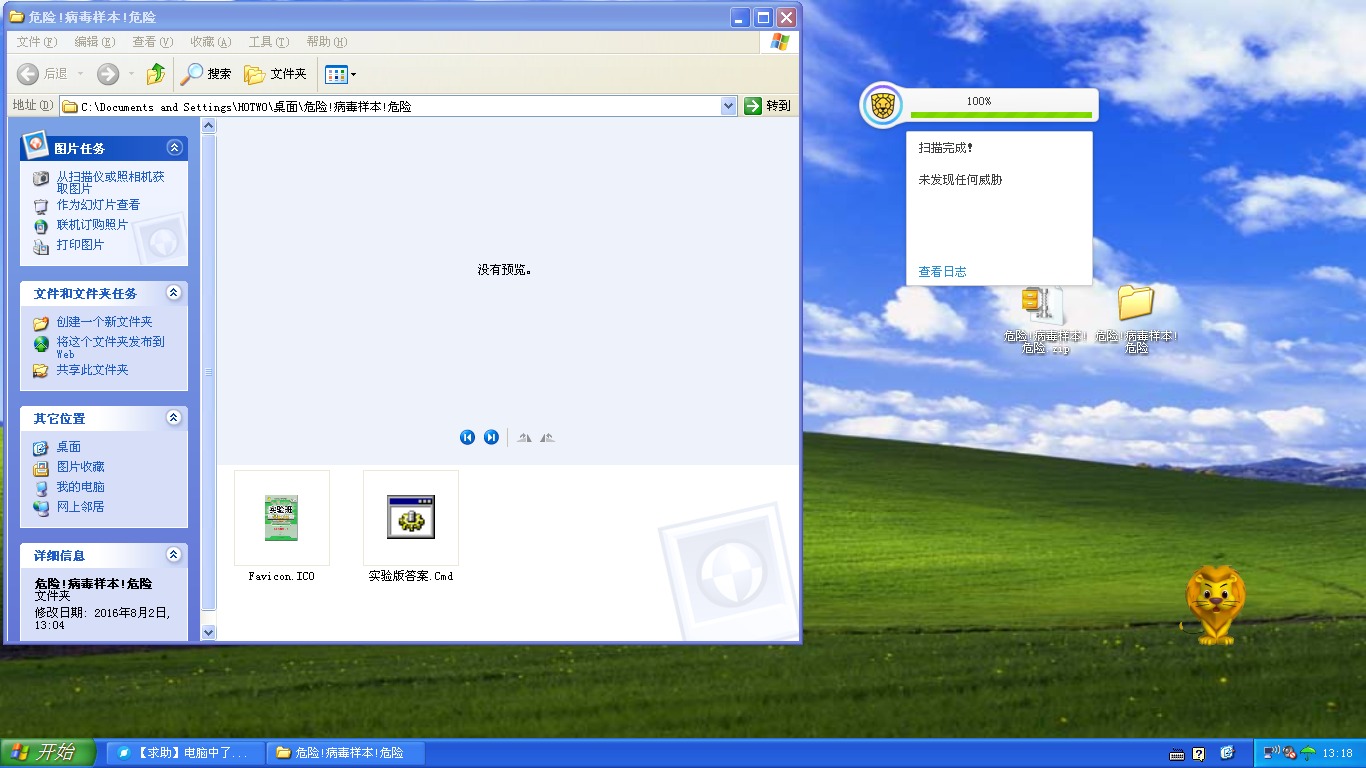Click the 危险!病毒样本!危险 taskbar button

[x=346, y=753]
